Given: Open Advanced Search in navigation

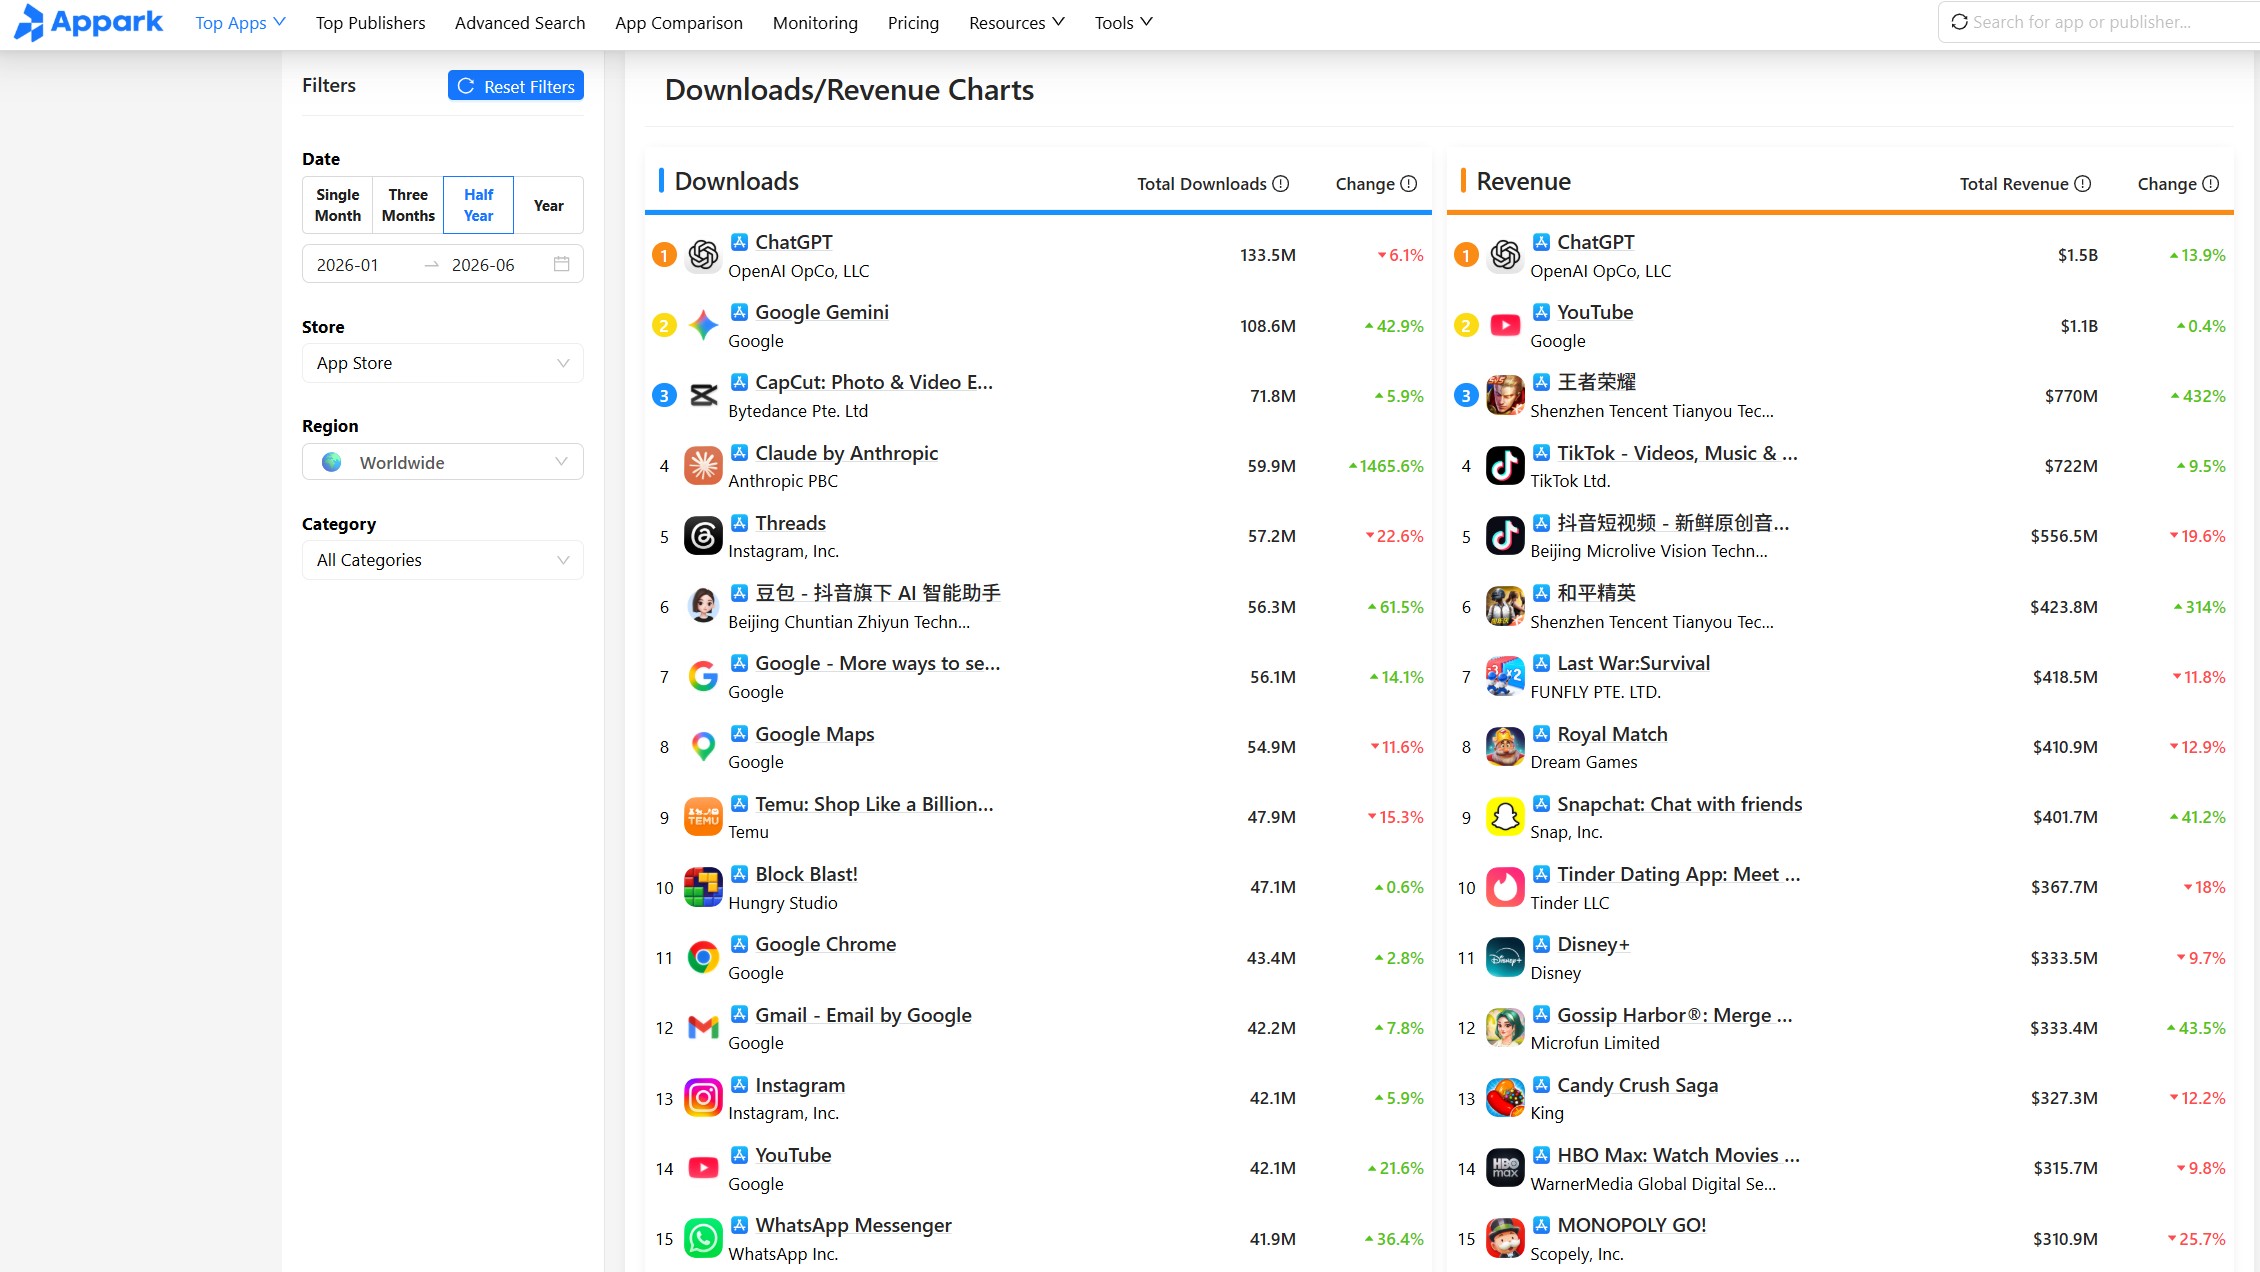Looking at the screenshot, I should pyautogui.click(x=520, y=22).
